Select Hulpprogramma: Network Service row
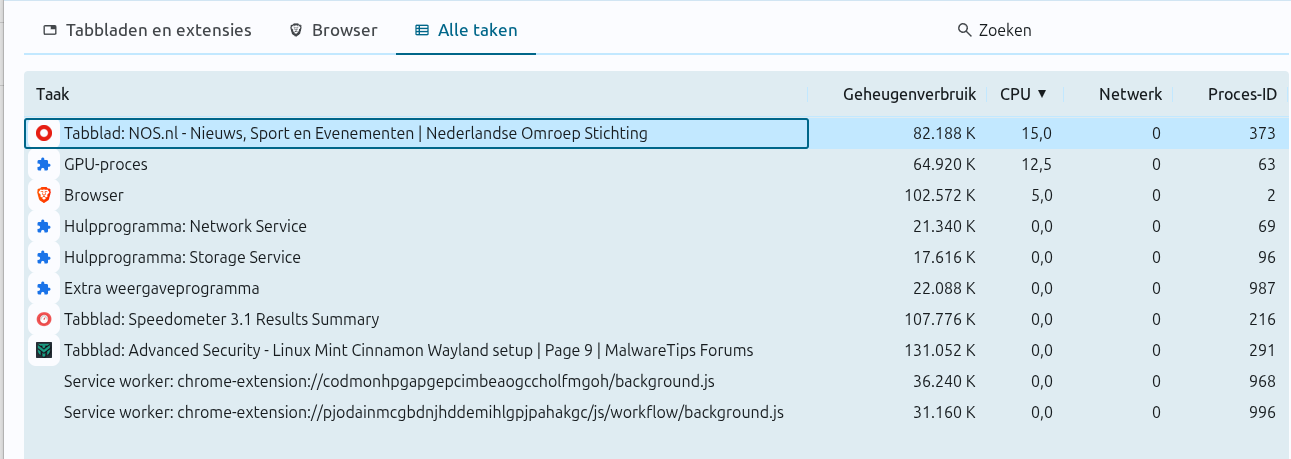Image resolution: width=1291 pixels, height=459 pixels. 657,226
